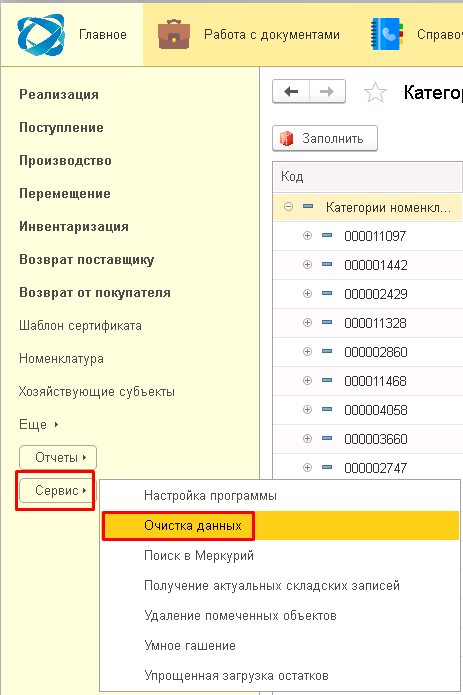Open Номенклатура in the sidebar
This screenshot has height=695, width=463.
61,359
